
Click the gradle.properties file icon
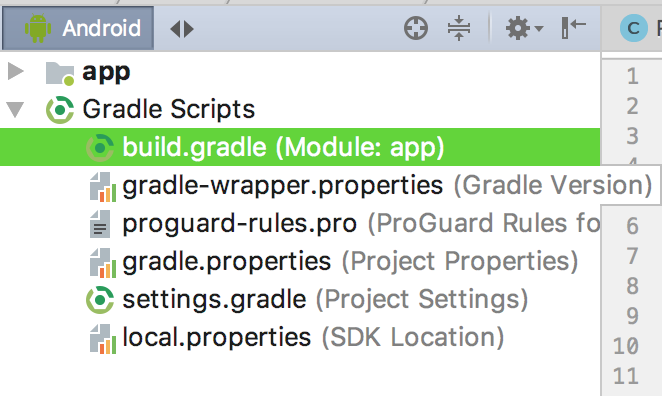(x=103, y=263)
